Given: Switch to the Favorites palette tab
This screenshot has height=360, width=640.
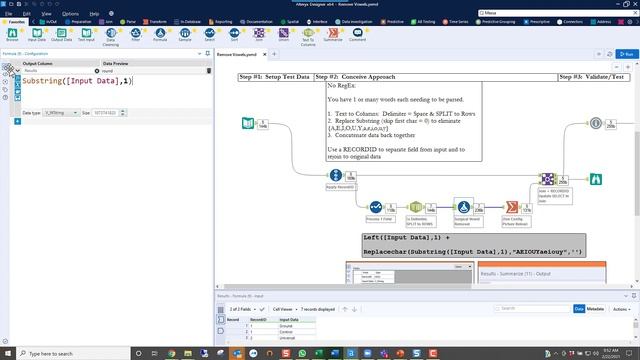Looking at the screenshot, I should click(14, 22).
